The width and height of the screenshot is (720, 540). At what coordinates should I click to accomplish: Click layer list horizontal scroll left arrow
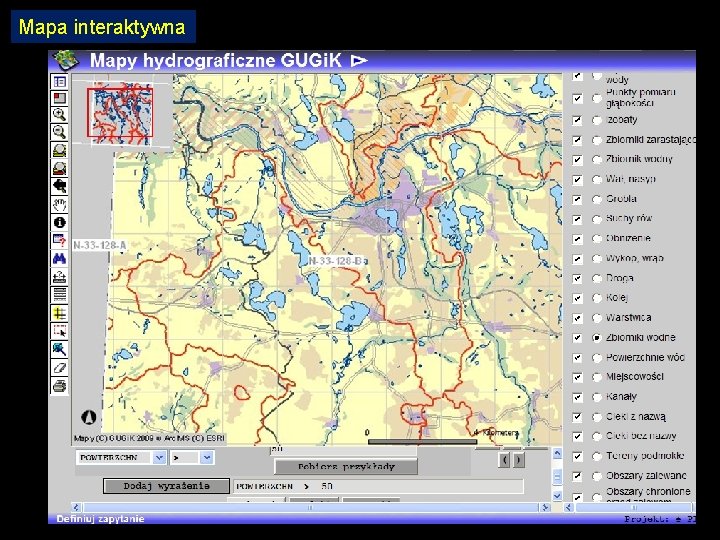569,507
